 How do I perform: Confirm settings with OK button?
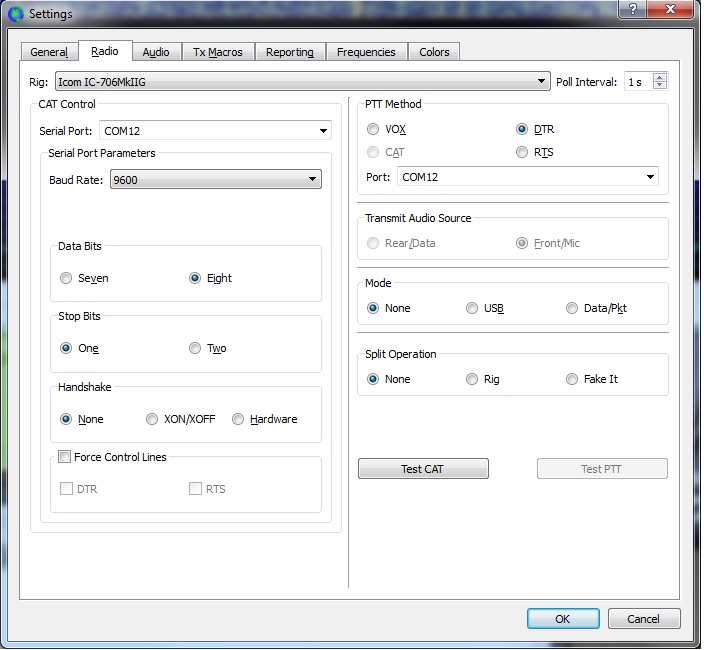(x=563, y=619)
